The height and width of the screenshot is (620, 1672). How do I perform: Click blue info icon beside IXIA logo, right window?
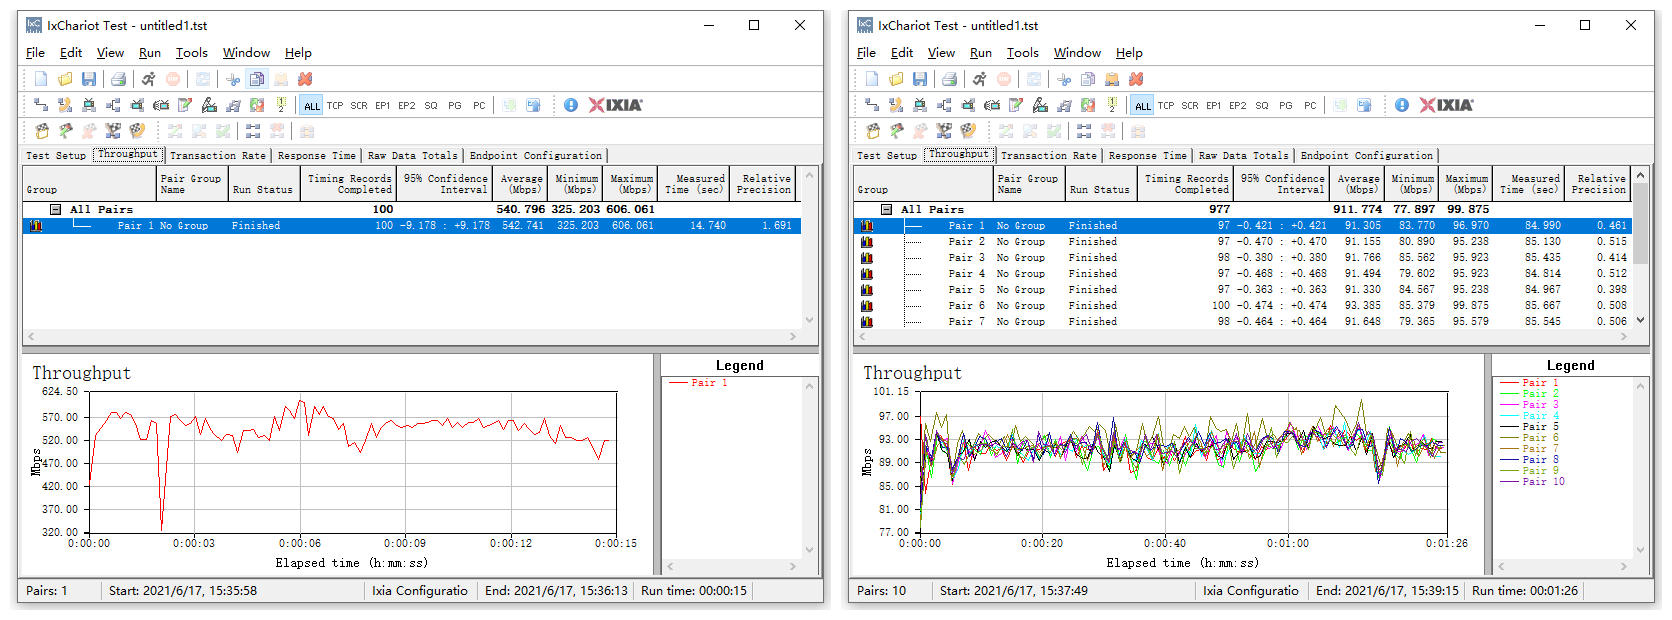tap(1402, 105)
